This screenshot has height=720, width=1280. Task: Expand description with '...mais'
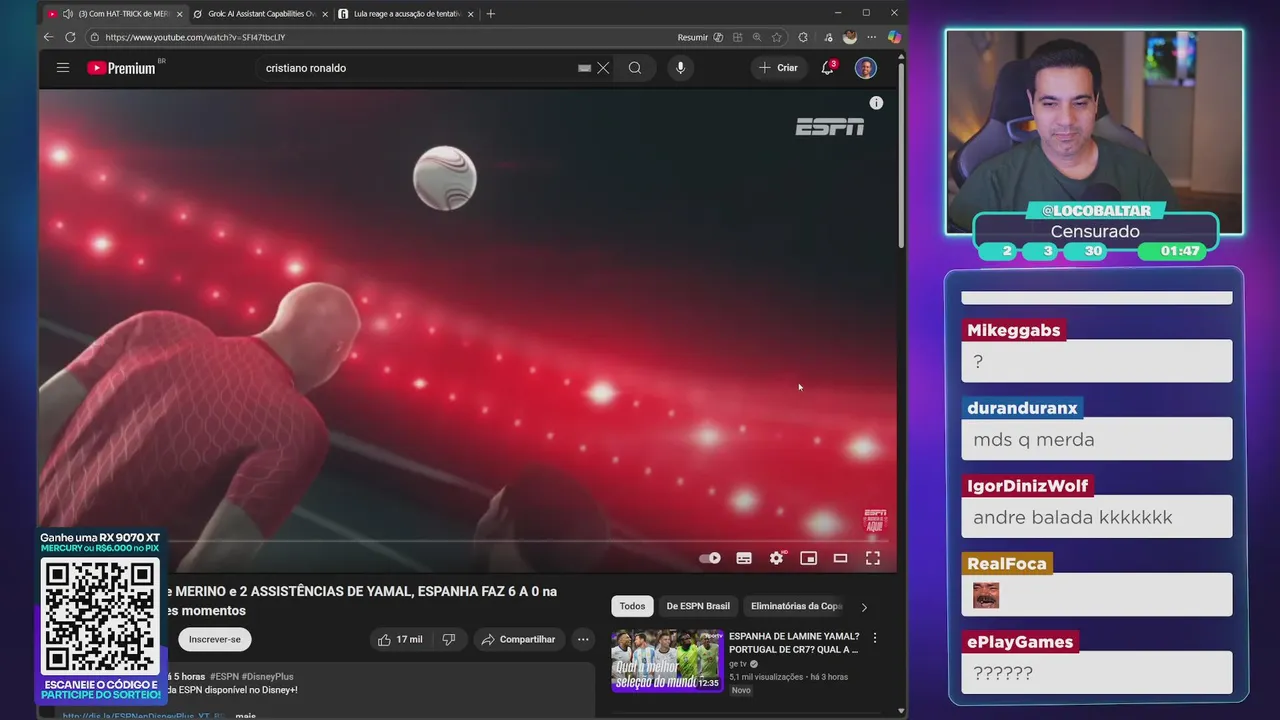pyautogui.click(x=245, y=715)
